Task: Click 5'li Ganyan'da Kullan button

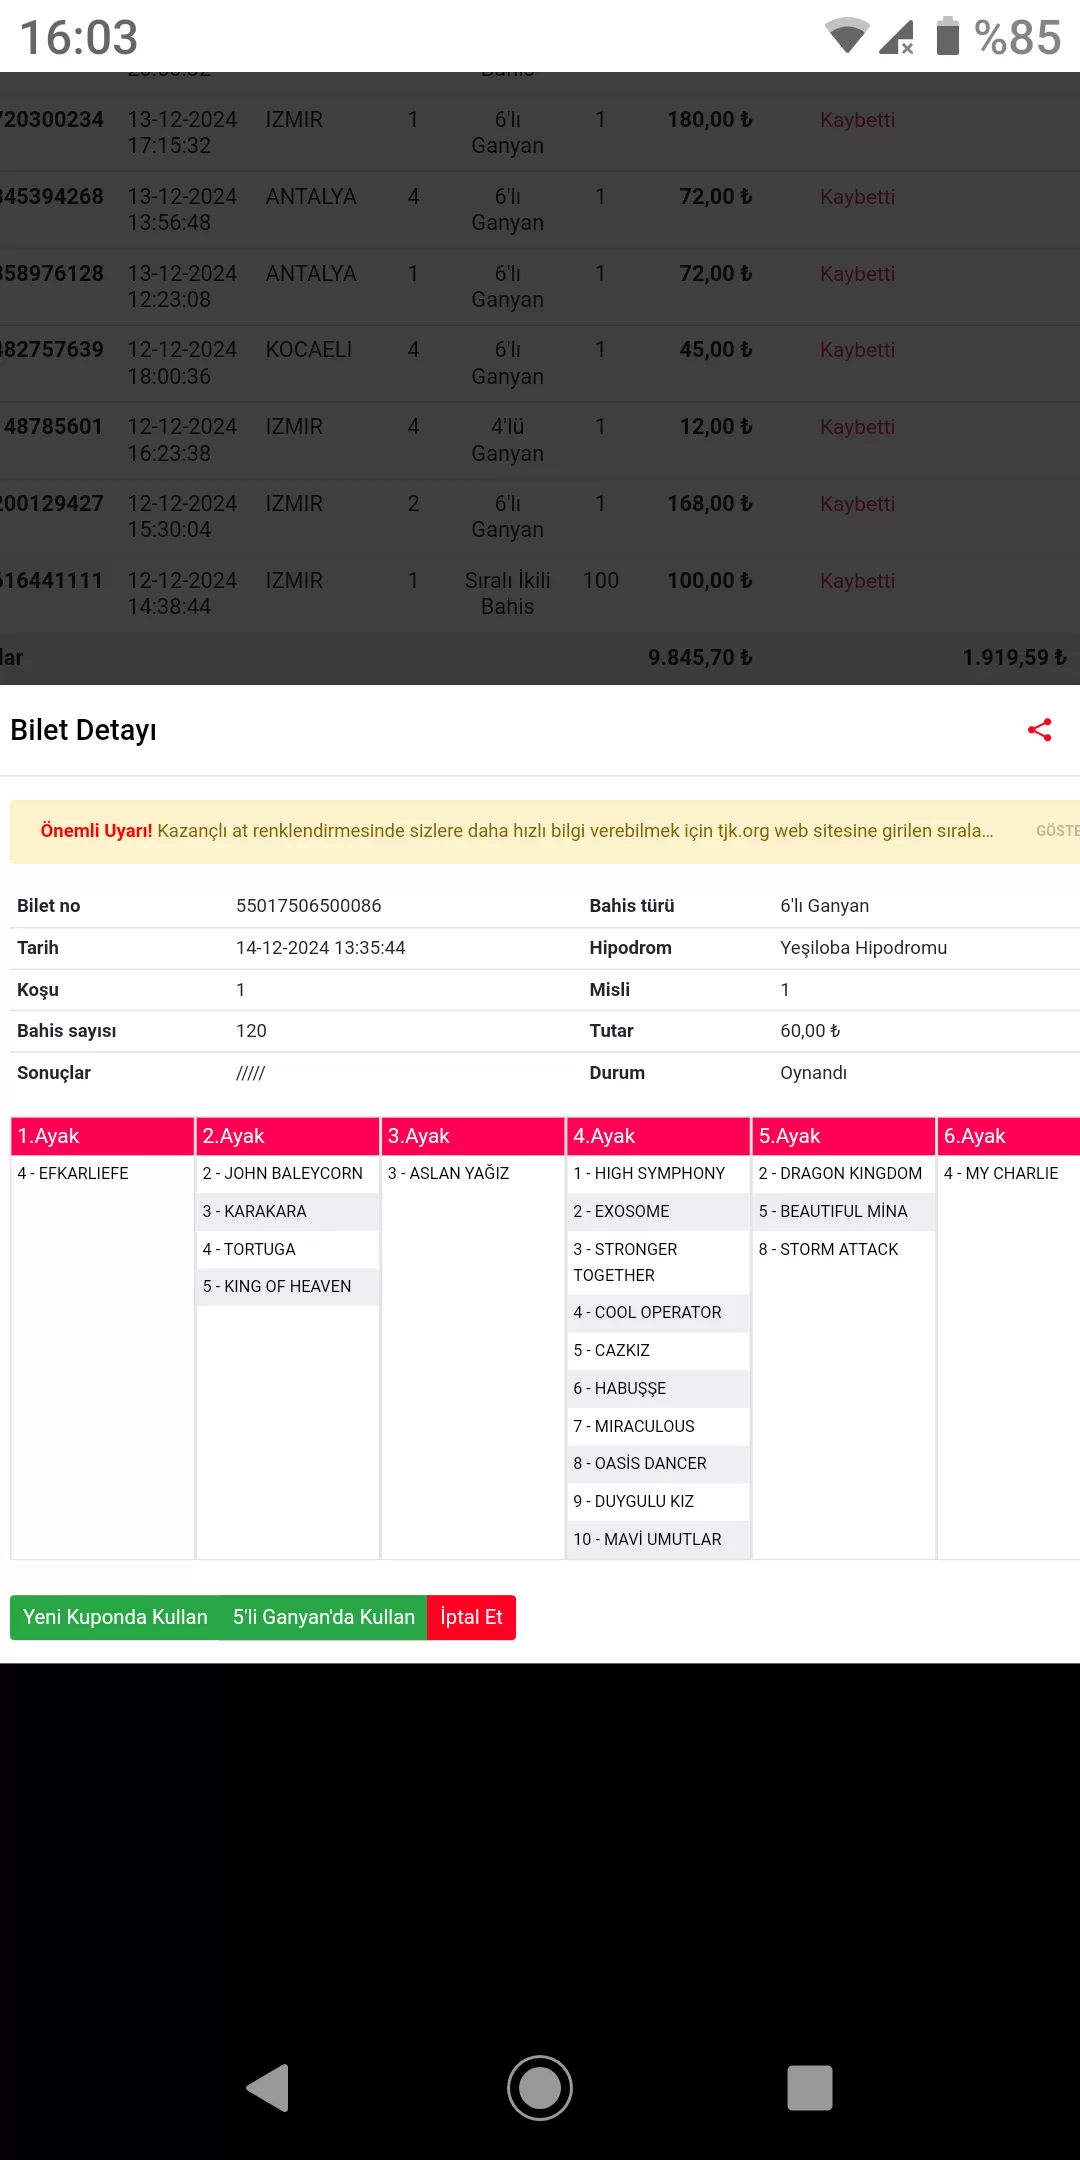Action: [x=323, y=1617]
